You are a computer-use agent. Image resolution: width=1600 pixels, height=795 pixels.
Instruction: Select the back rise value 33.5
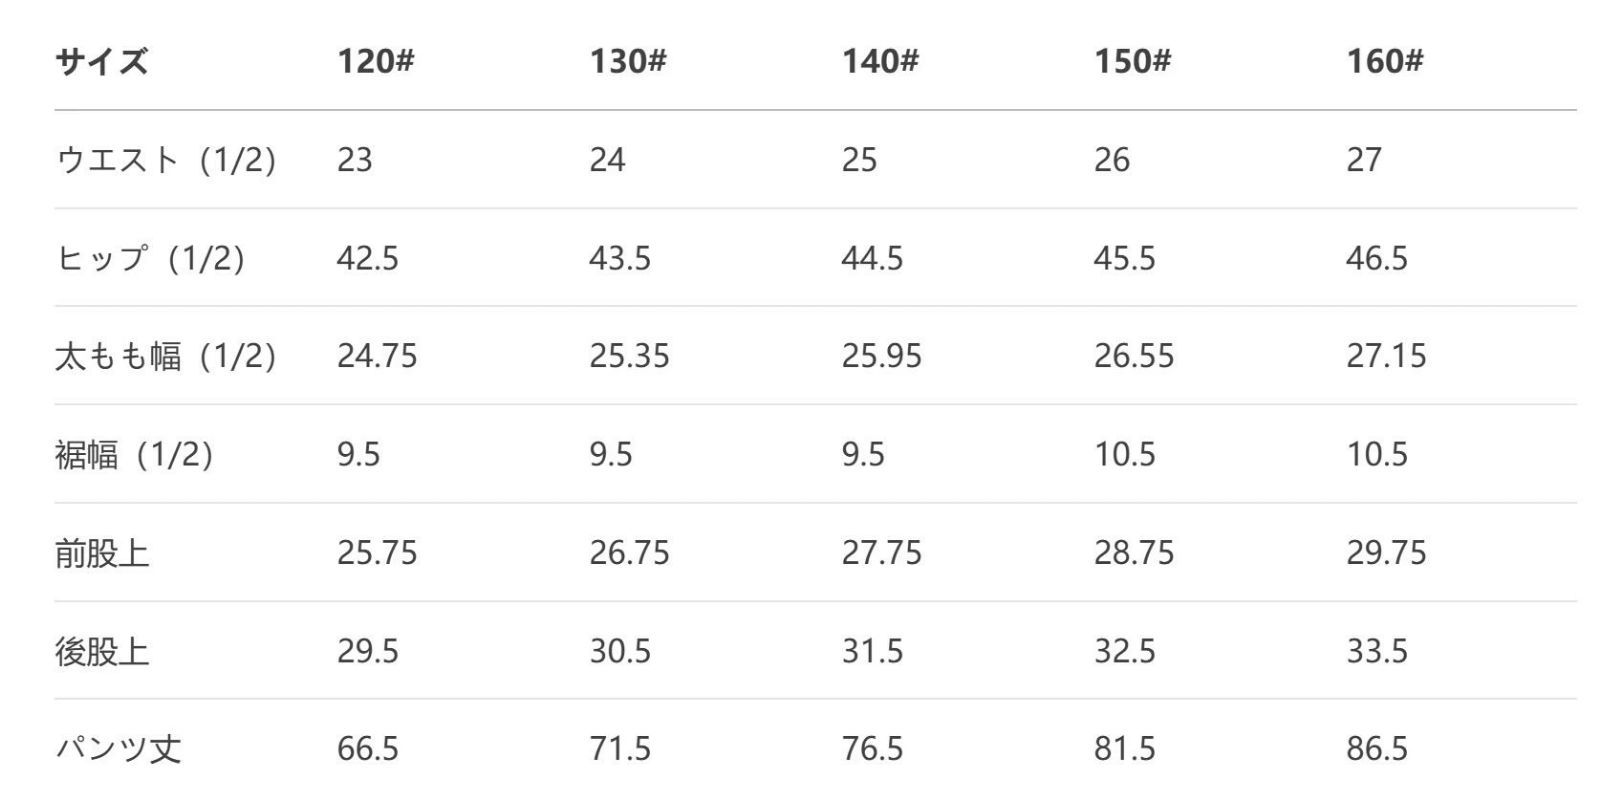(1376, 651)
